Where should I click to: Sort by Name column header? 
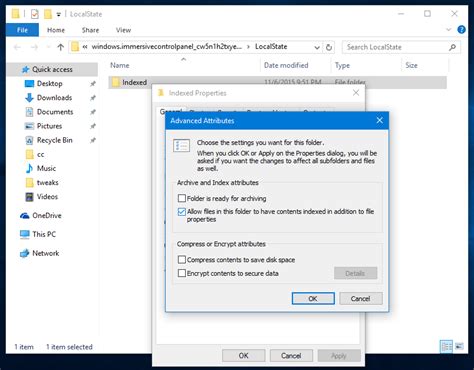coord(119,65)
